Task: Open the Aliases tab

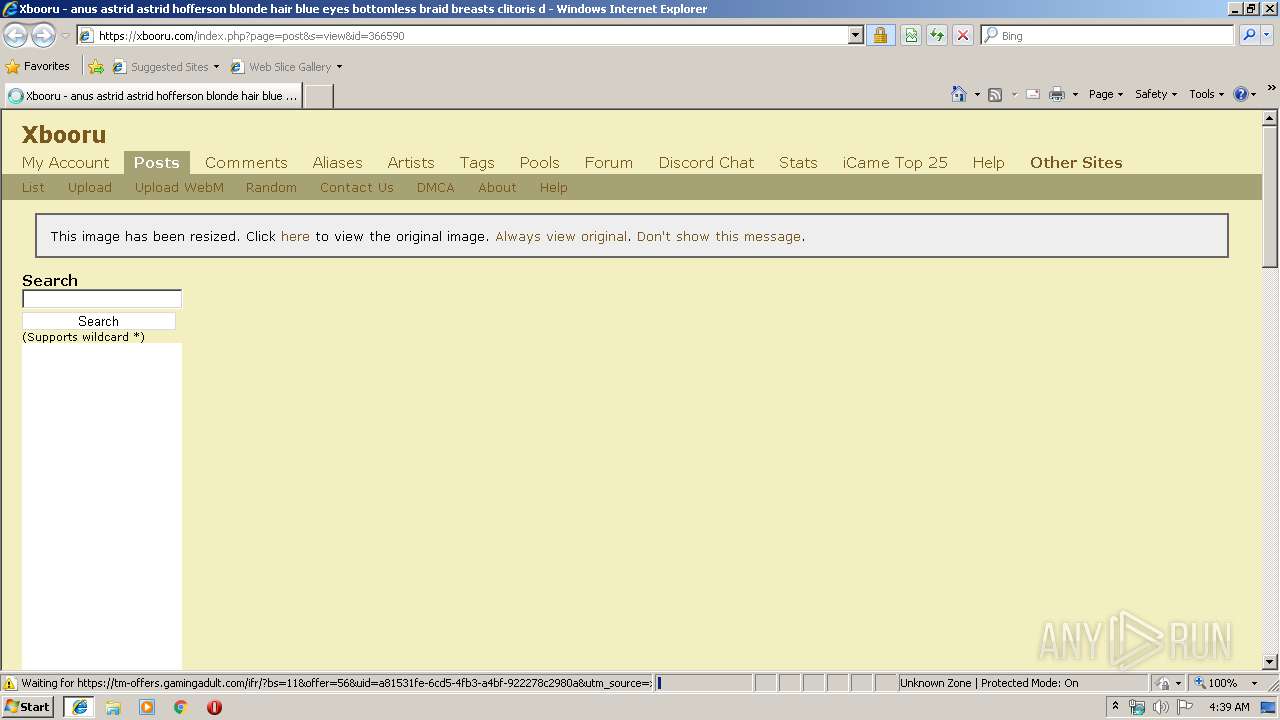Action: pyautogui.click(x=337, y=163)
